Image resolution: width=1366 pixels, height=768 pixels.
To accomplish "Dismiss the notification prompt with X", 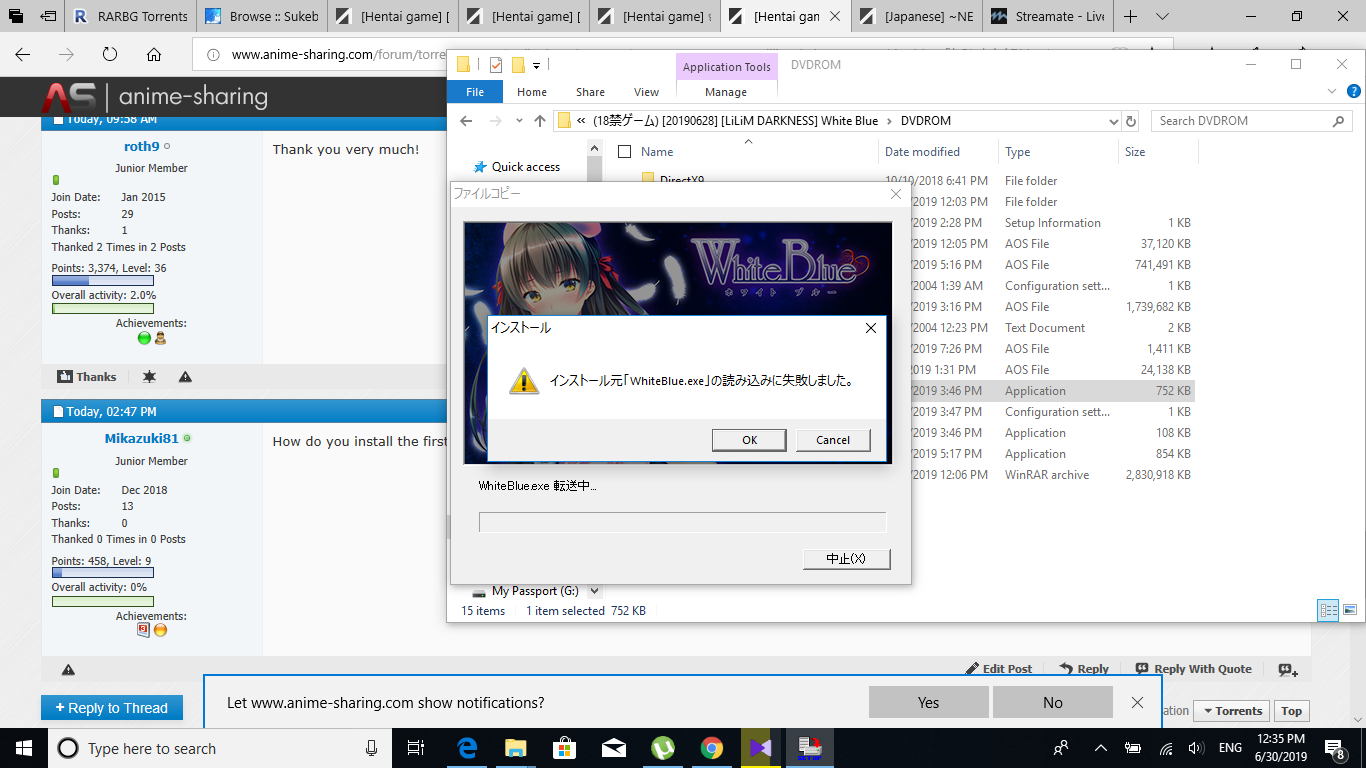I will 1137,702.
